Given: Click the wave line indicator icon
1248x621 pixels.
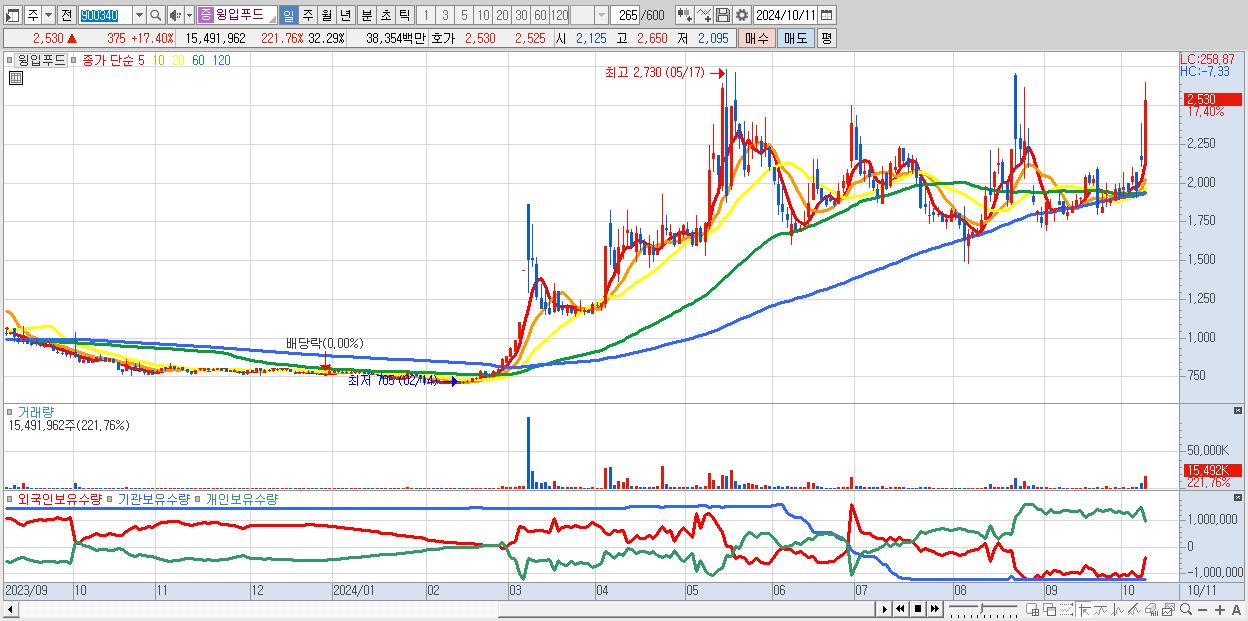Looking at the screenshot, I should pos(1118,610).
